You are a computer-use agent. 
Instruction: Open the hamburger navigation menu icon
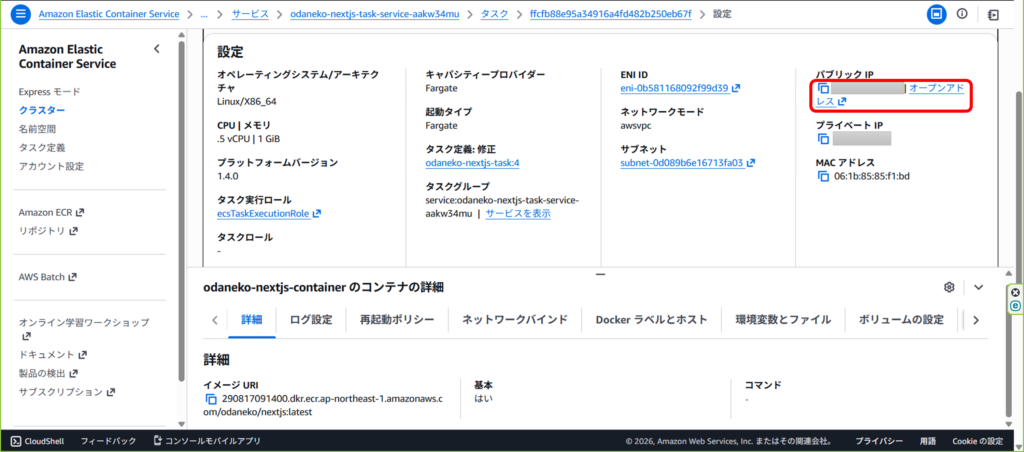20,15
